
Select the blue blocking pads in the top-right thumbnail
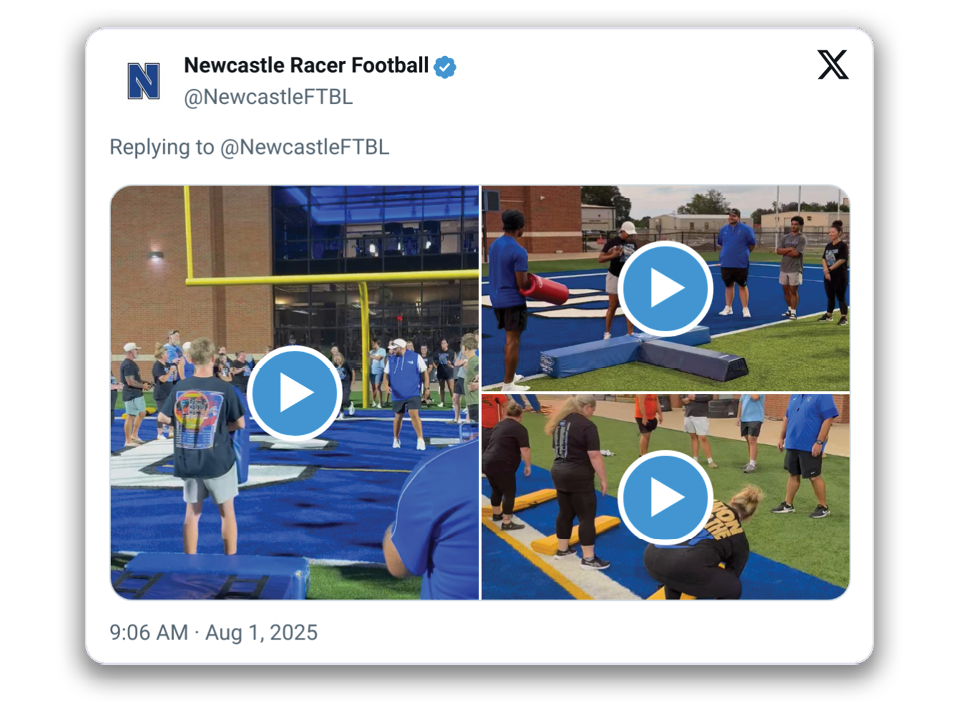click(x=642, y=355)
